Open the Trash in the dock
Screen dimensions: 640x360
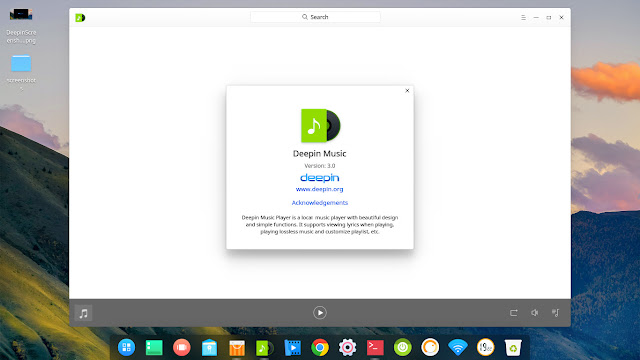[513, 347]
